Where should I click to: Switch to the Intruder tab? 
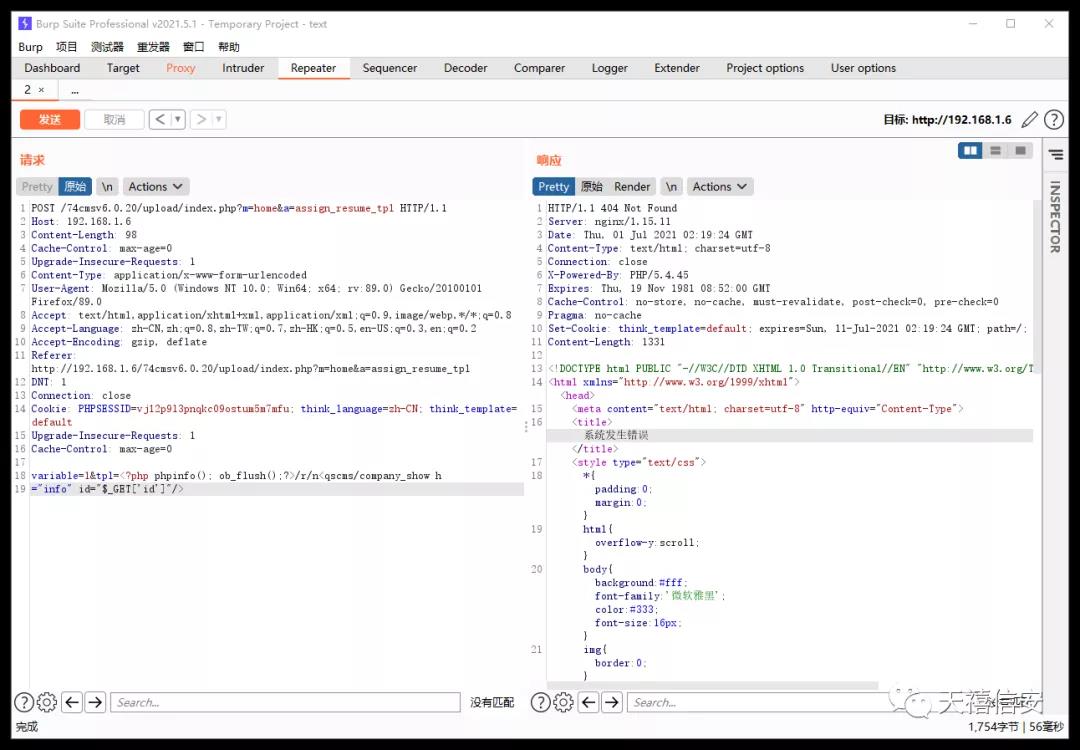click(243, 68)
